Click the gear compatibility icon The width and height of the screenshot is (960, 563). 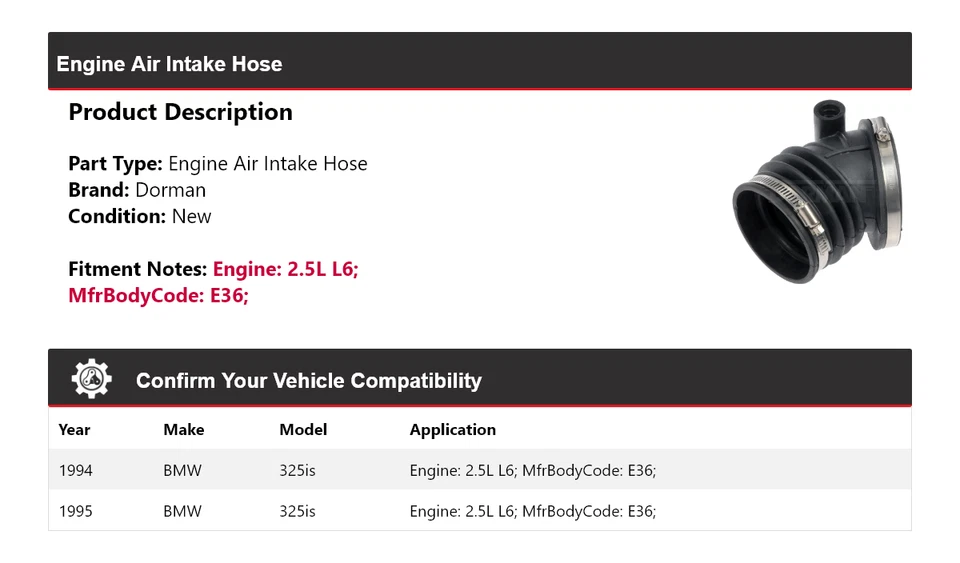91,380
